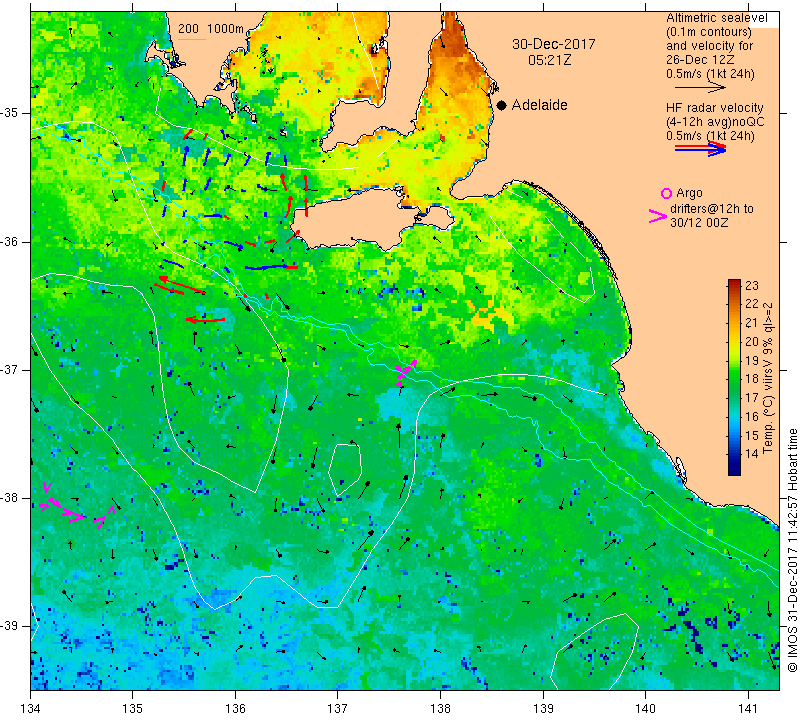
Task: Click the '200 1000m' depth contour label
Action: pyautogui.click(x=211, y=29)
